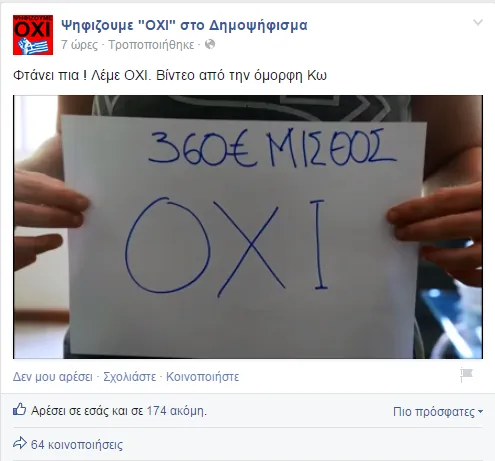Screen dimensions: 495x461
Task: Open Ψηφίζουμε "ΟΧΙ" στο Δημοψήφισμα page link
Action: (184, 25)
